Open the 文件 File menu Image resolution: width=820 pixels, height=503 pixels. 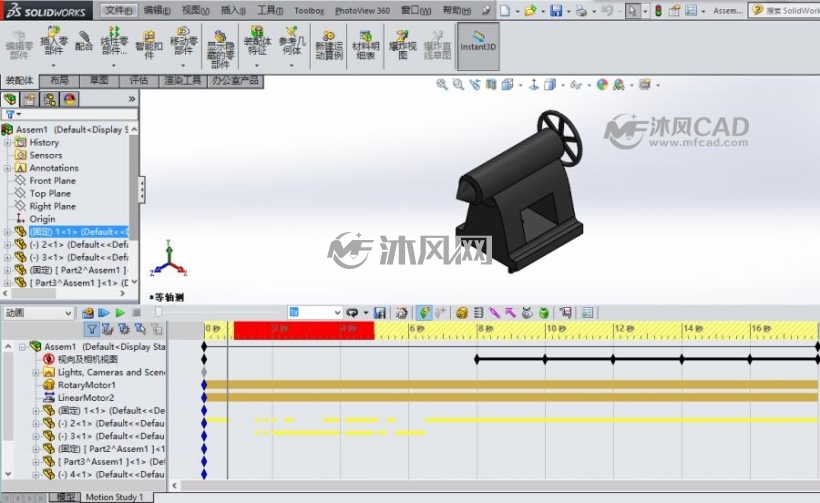point(118,10)
